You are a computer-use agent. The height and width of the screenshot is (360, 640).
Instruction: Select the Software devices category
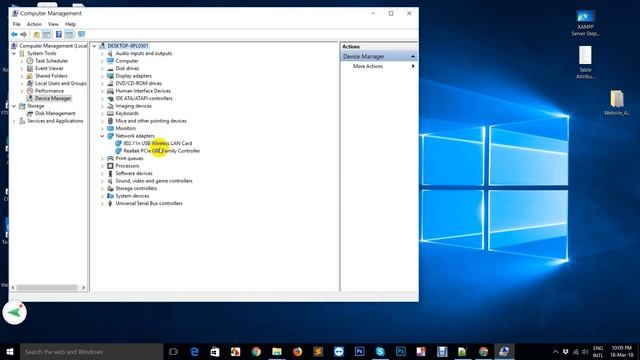(134, 173)
